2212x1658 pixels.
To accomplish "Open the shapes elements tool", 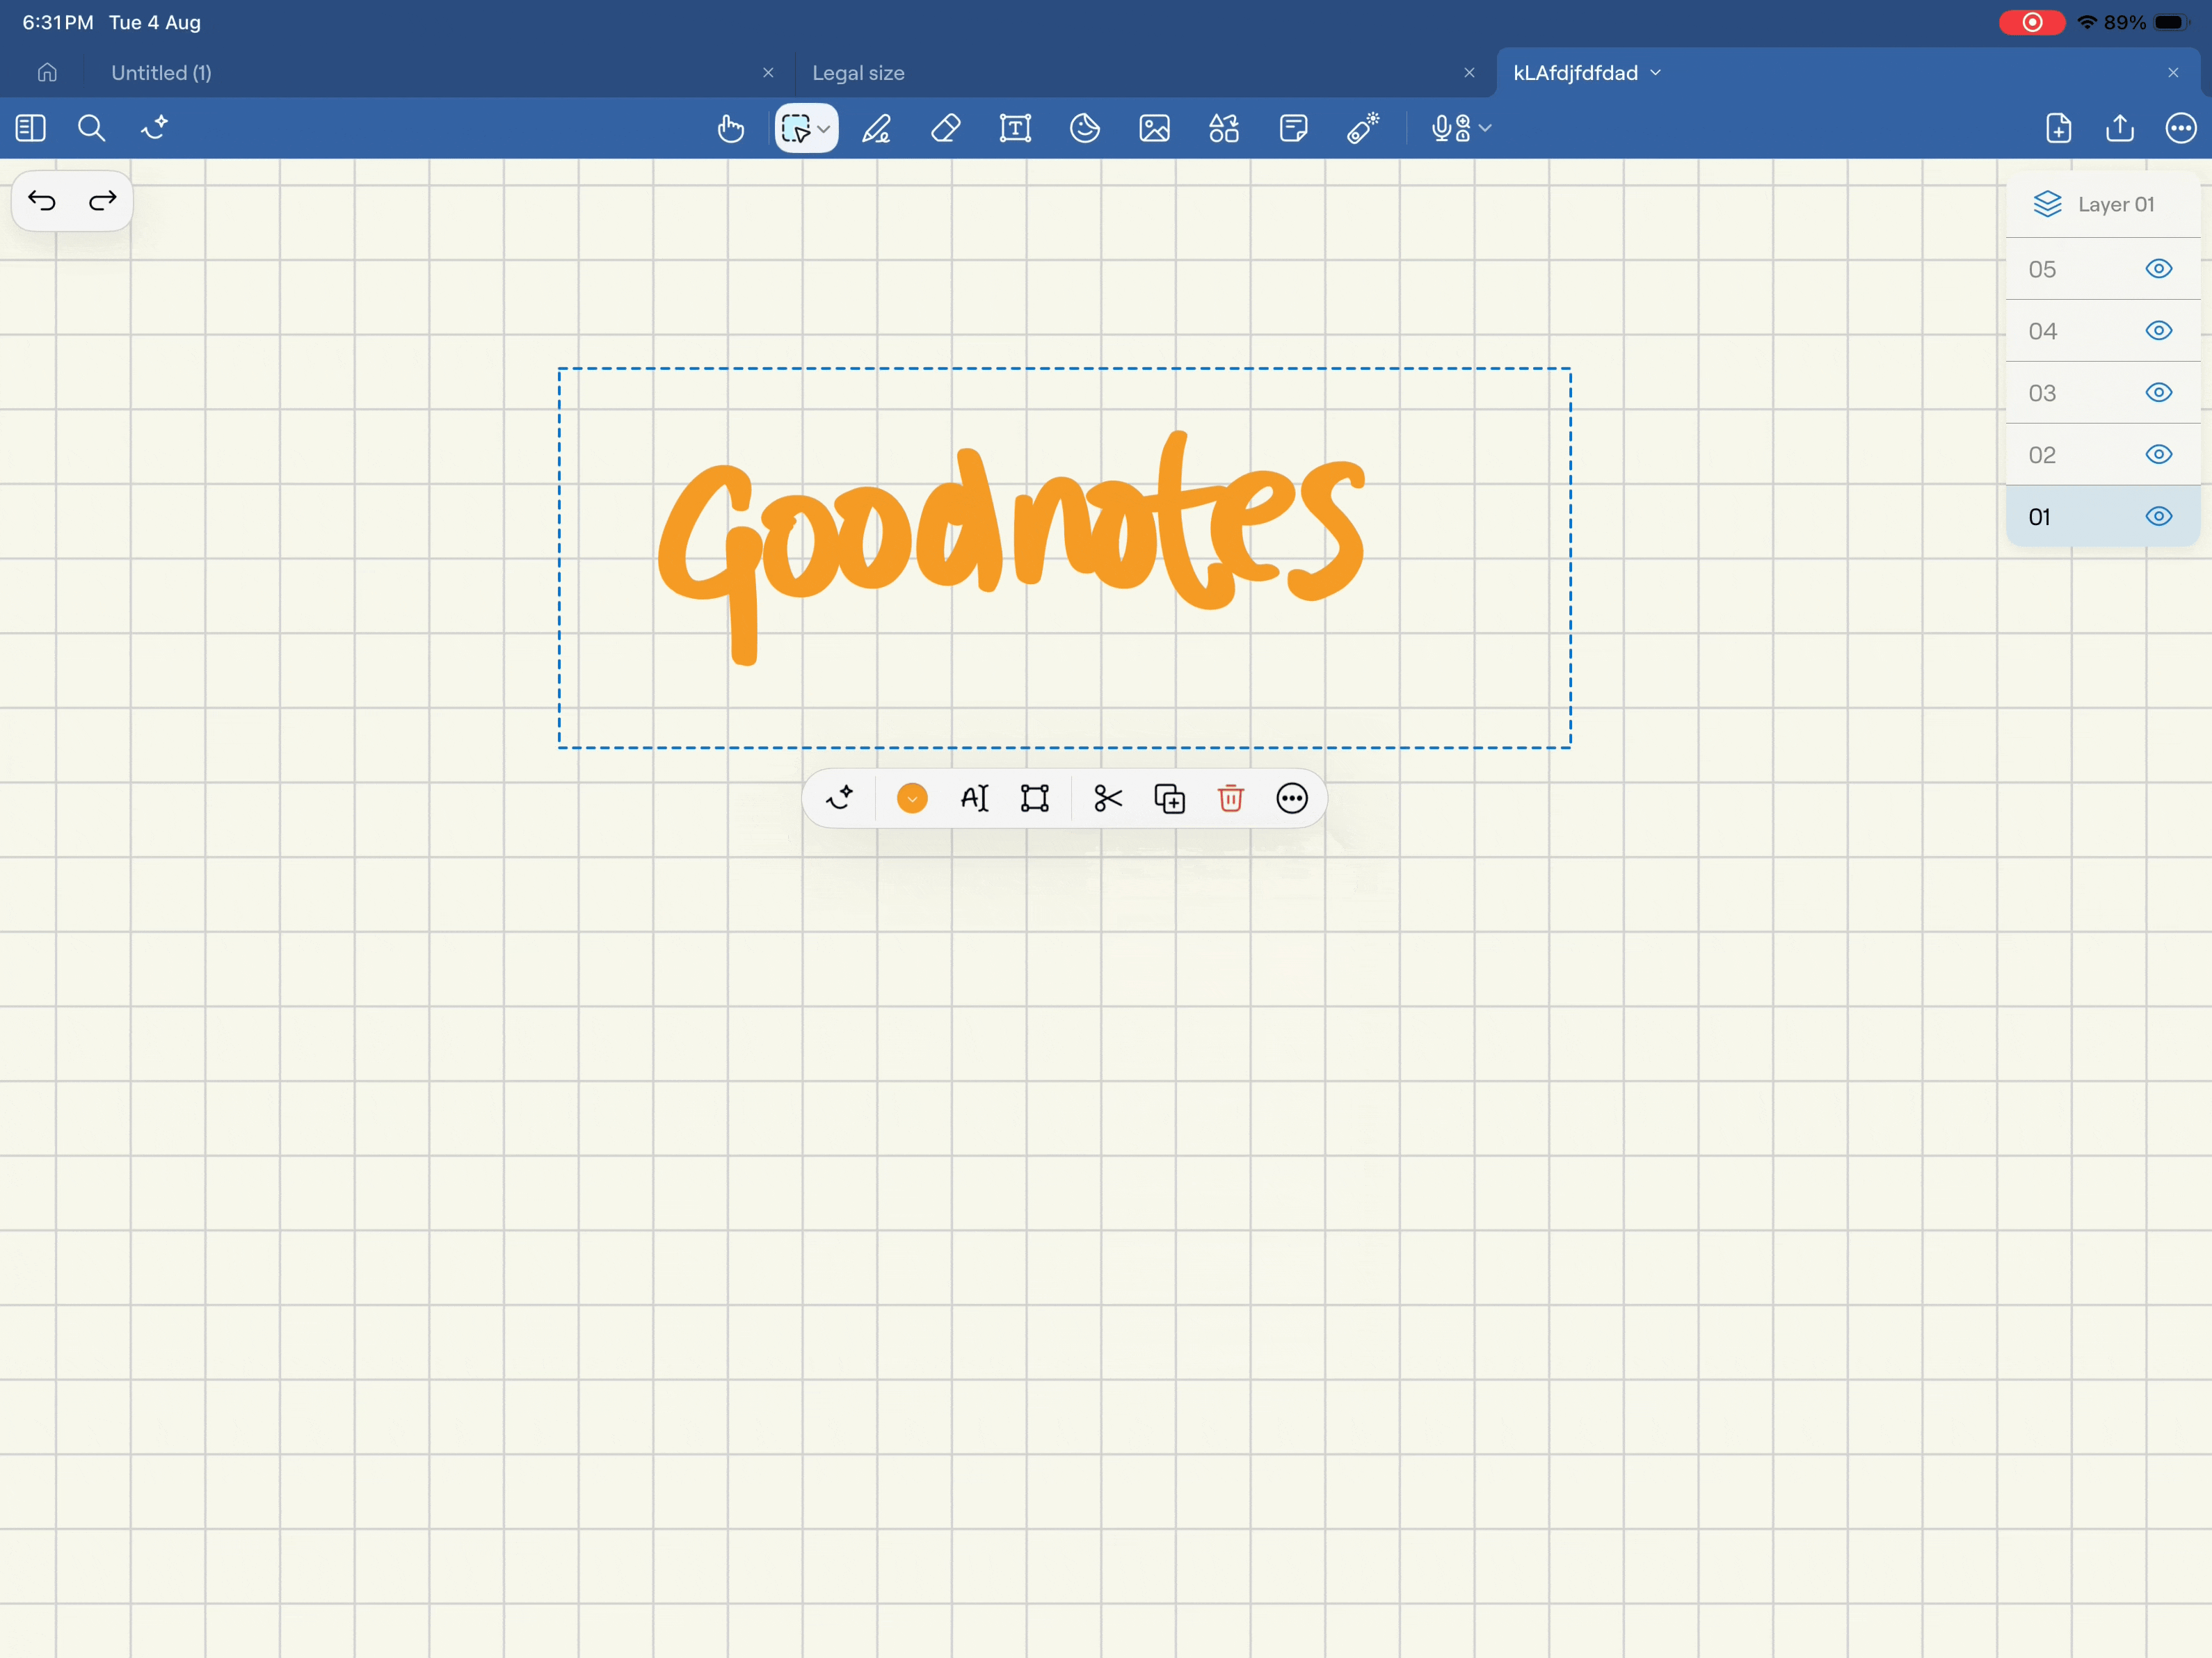I will 1224,128.
